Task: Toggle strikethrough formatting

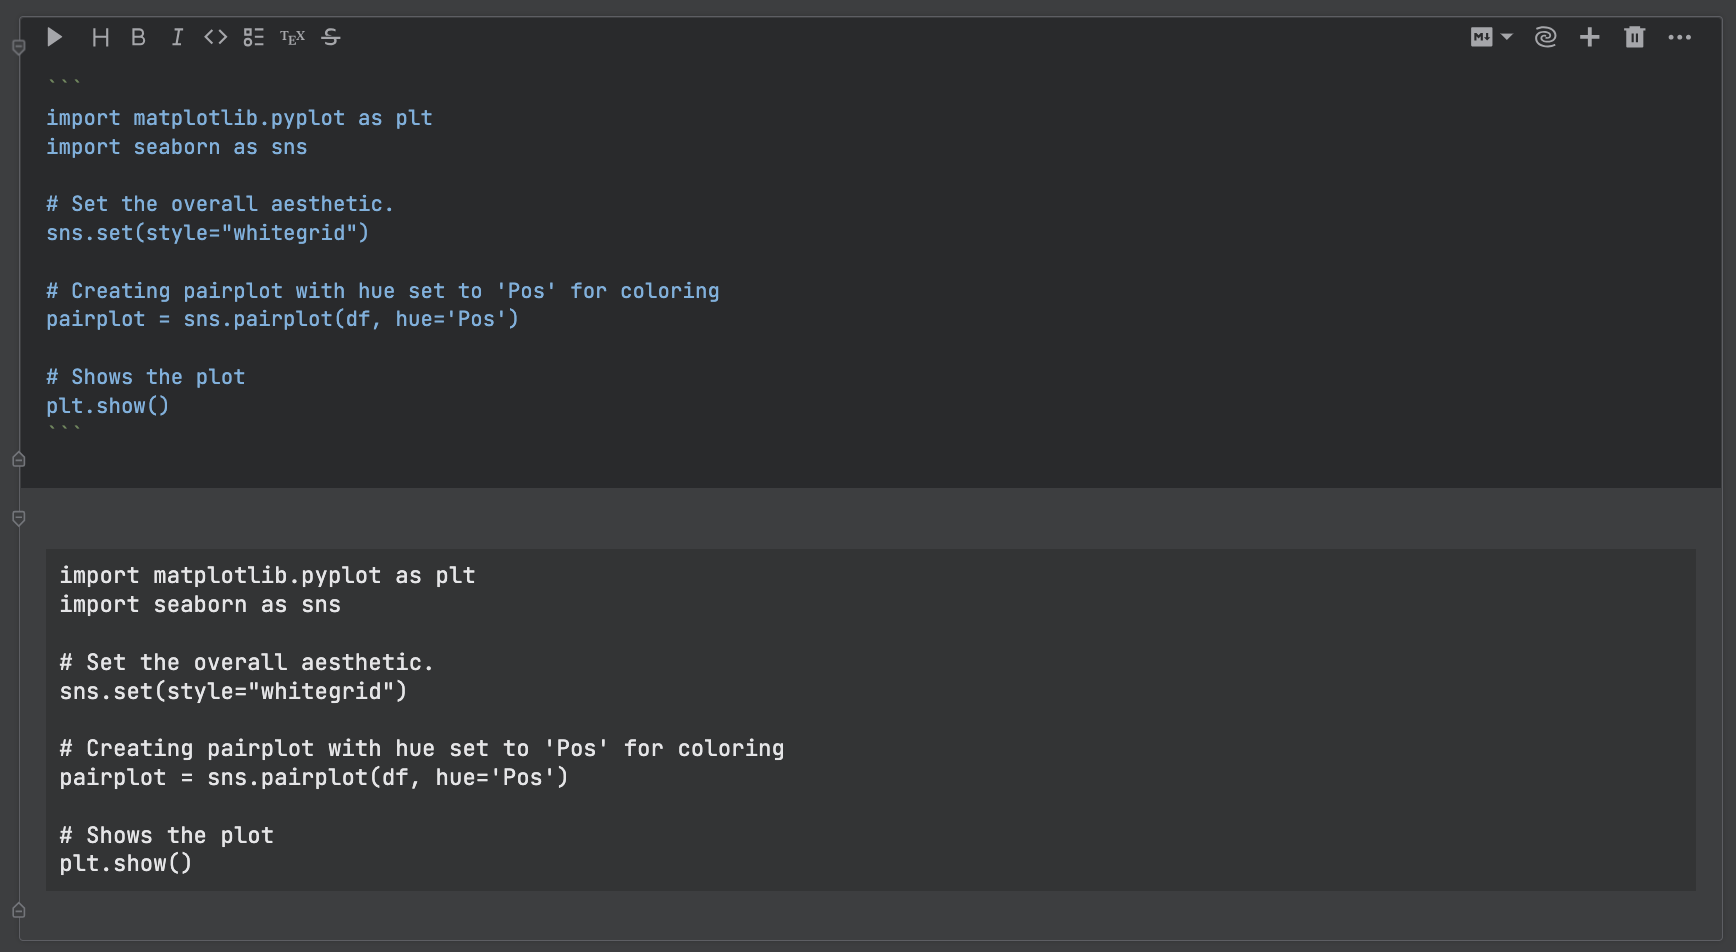Action: coord(331,37)
